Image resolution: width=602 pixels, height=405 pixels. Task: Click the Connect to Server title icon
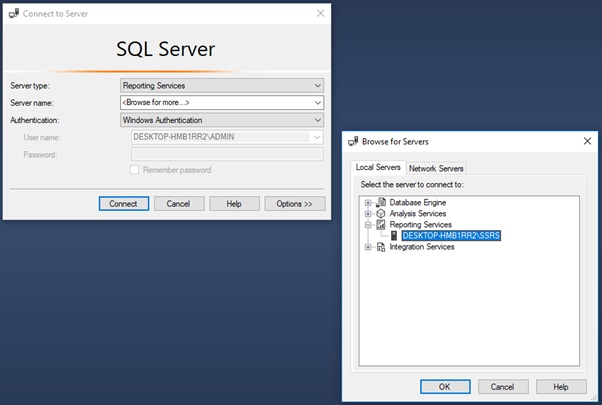(x=14, y=13)
